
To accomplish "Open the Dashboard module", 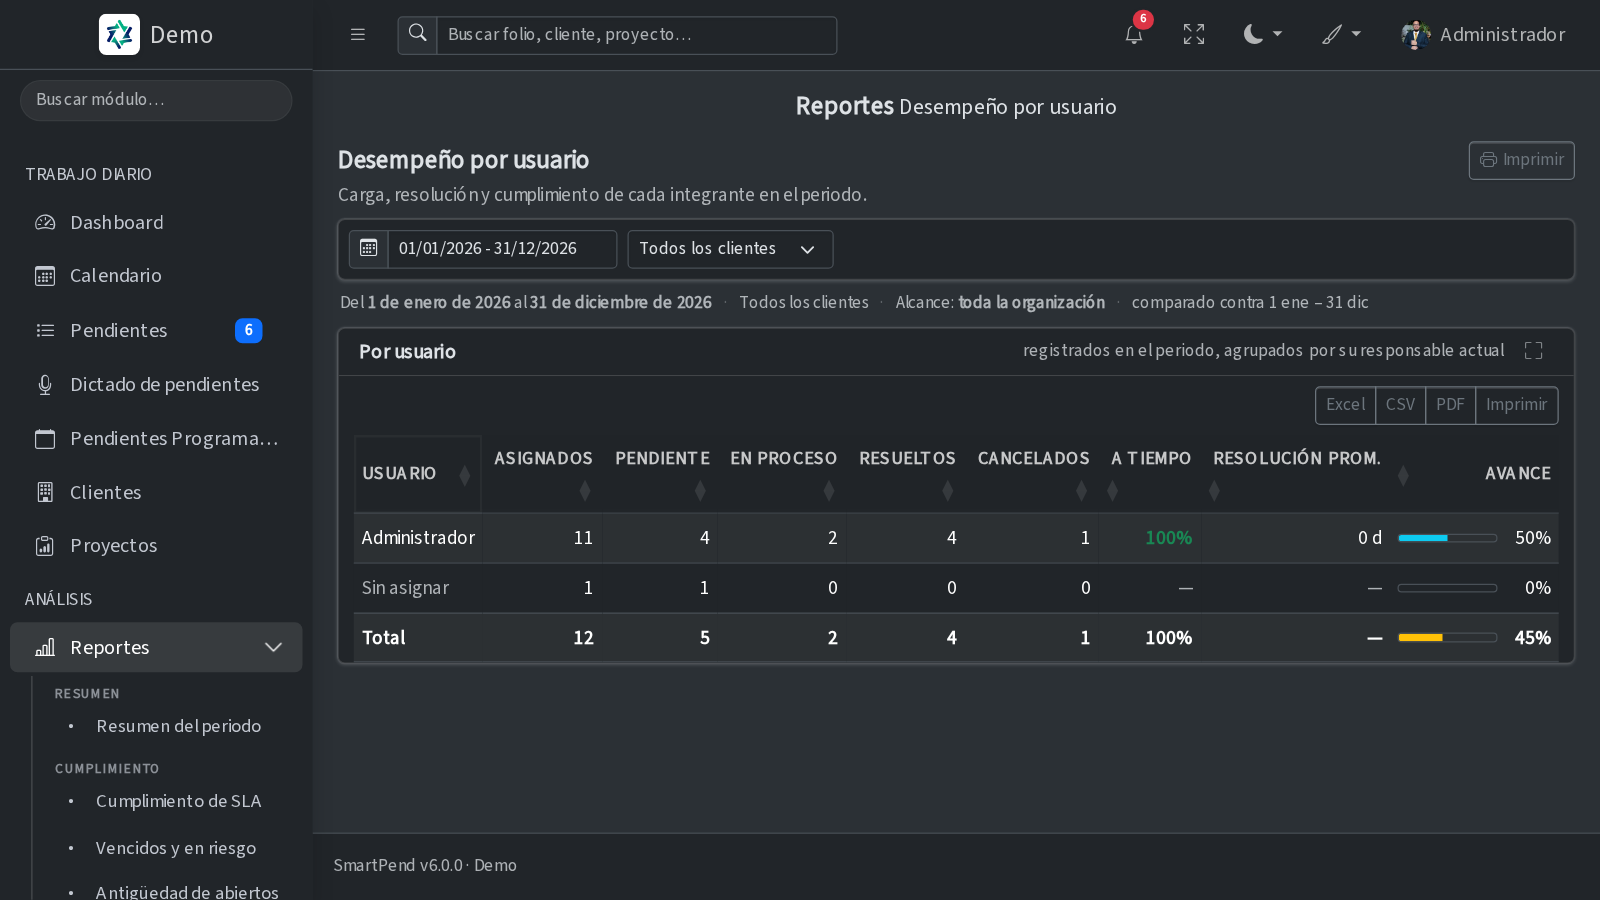I will (156, 223).
